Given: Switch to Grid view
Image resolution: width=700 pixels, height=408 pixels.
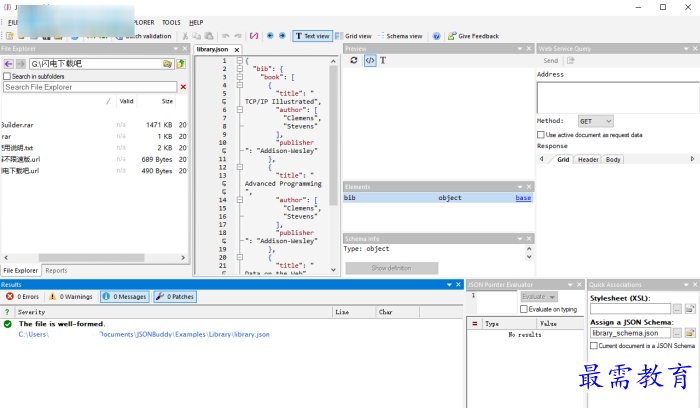Looking at the screenshot, I should (x=354, y=36).
